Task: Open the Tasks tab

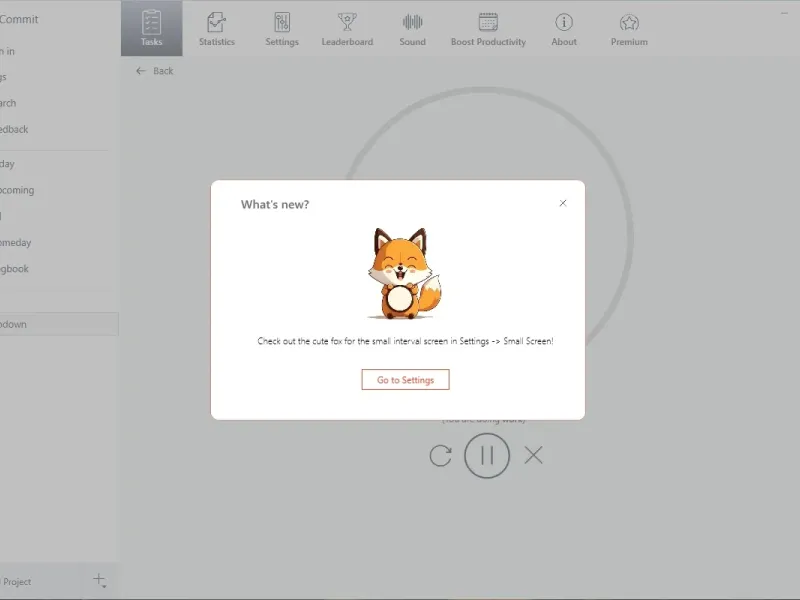Action: pos(152,28)
